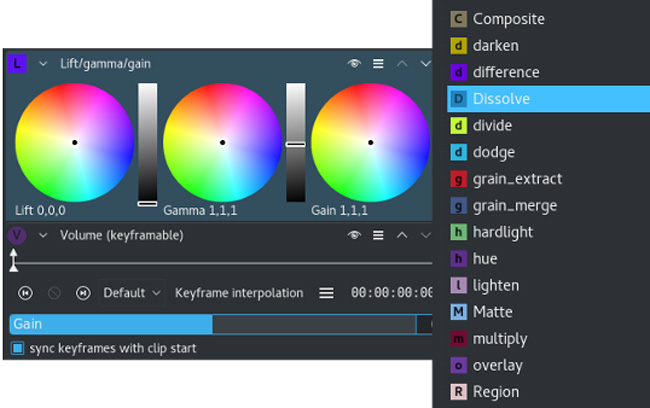The image size is (650, 408).
Task: Click the disabled remove keyframe button
Action: (x=54, y=293)
